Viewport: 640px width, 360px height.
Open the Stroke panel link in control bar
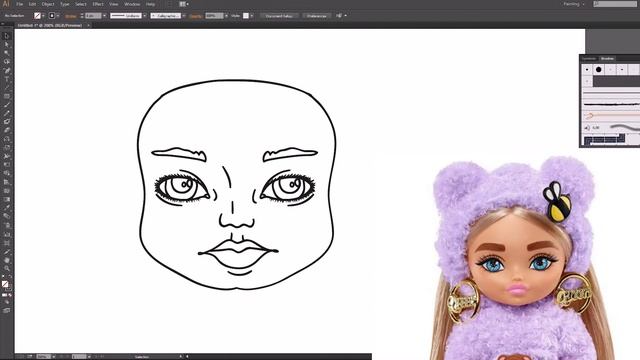pos(71,16)
